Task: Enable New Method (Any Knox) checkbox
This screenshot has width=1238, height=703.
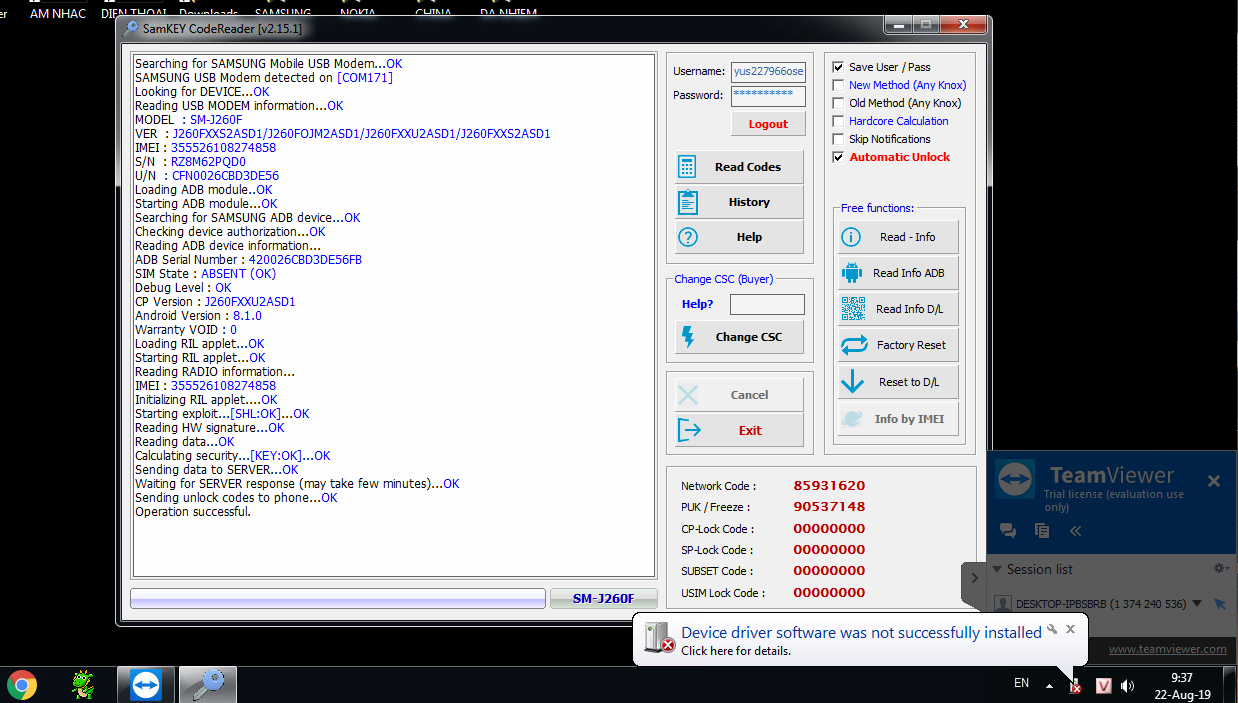Action: click(838, 85)
